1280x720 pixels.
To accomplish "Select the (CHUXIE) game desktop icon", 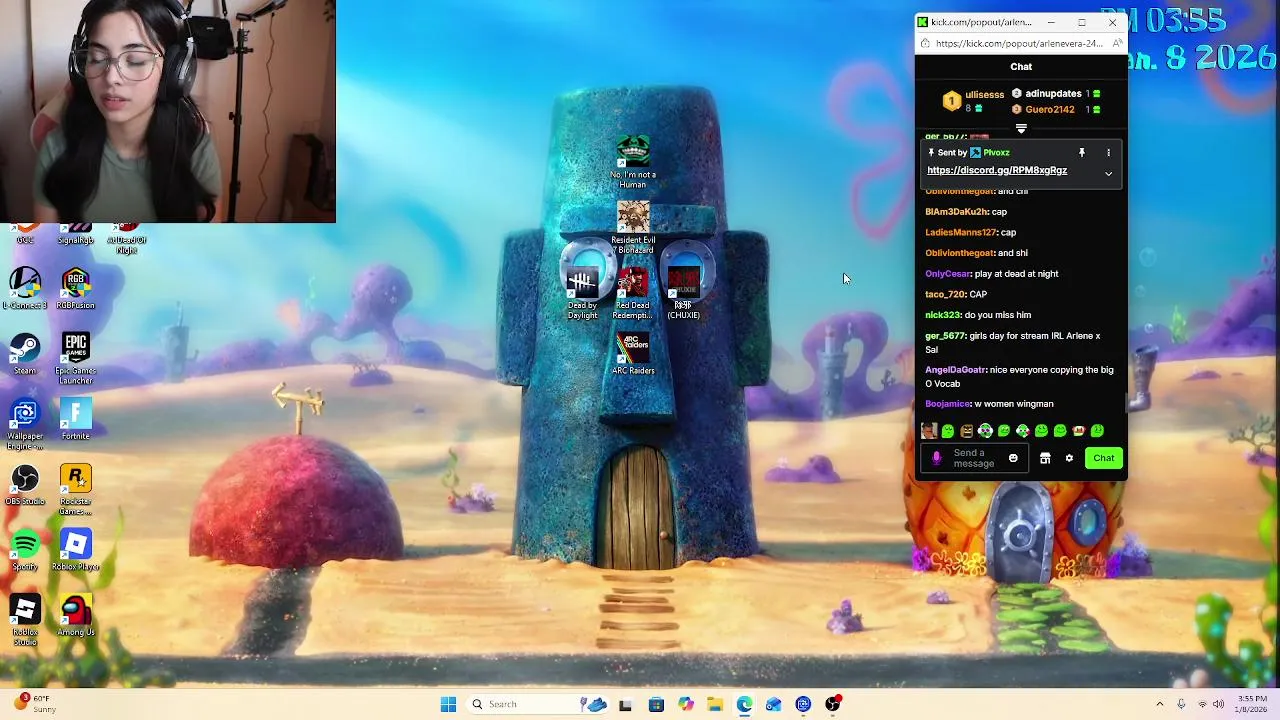I will click(684, 294).
